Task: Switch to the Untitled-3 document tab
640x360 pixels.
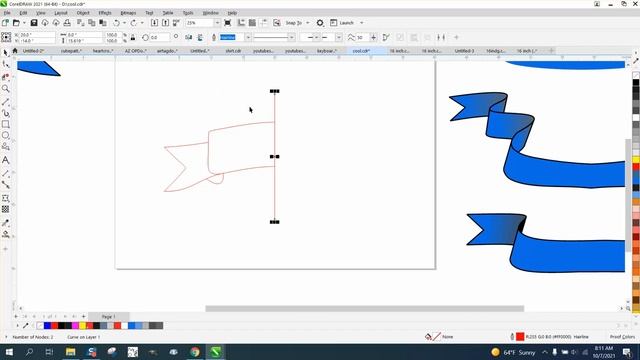Action: [x=464, y=51]
